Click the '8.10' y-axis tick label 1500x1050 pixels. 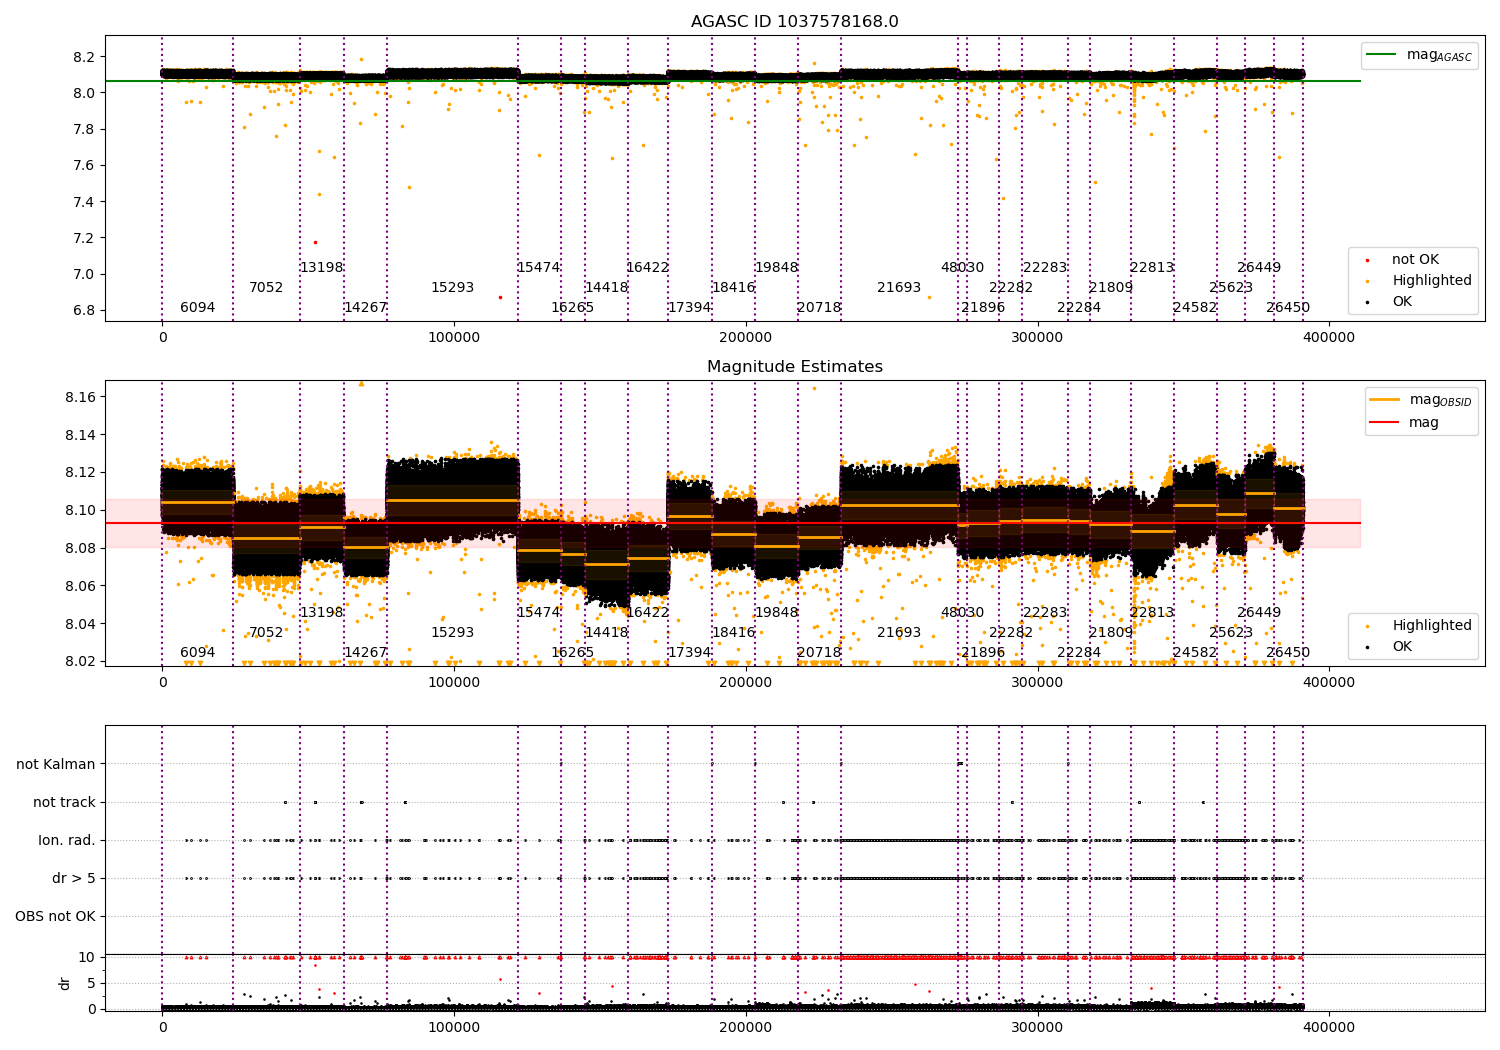[x=81, y=511]
